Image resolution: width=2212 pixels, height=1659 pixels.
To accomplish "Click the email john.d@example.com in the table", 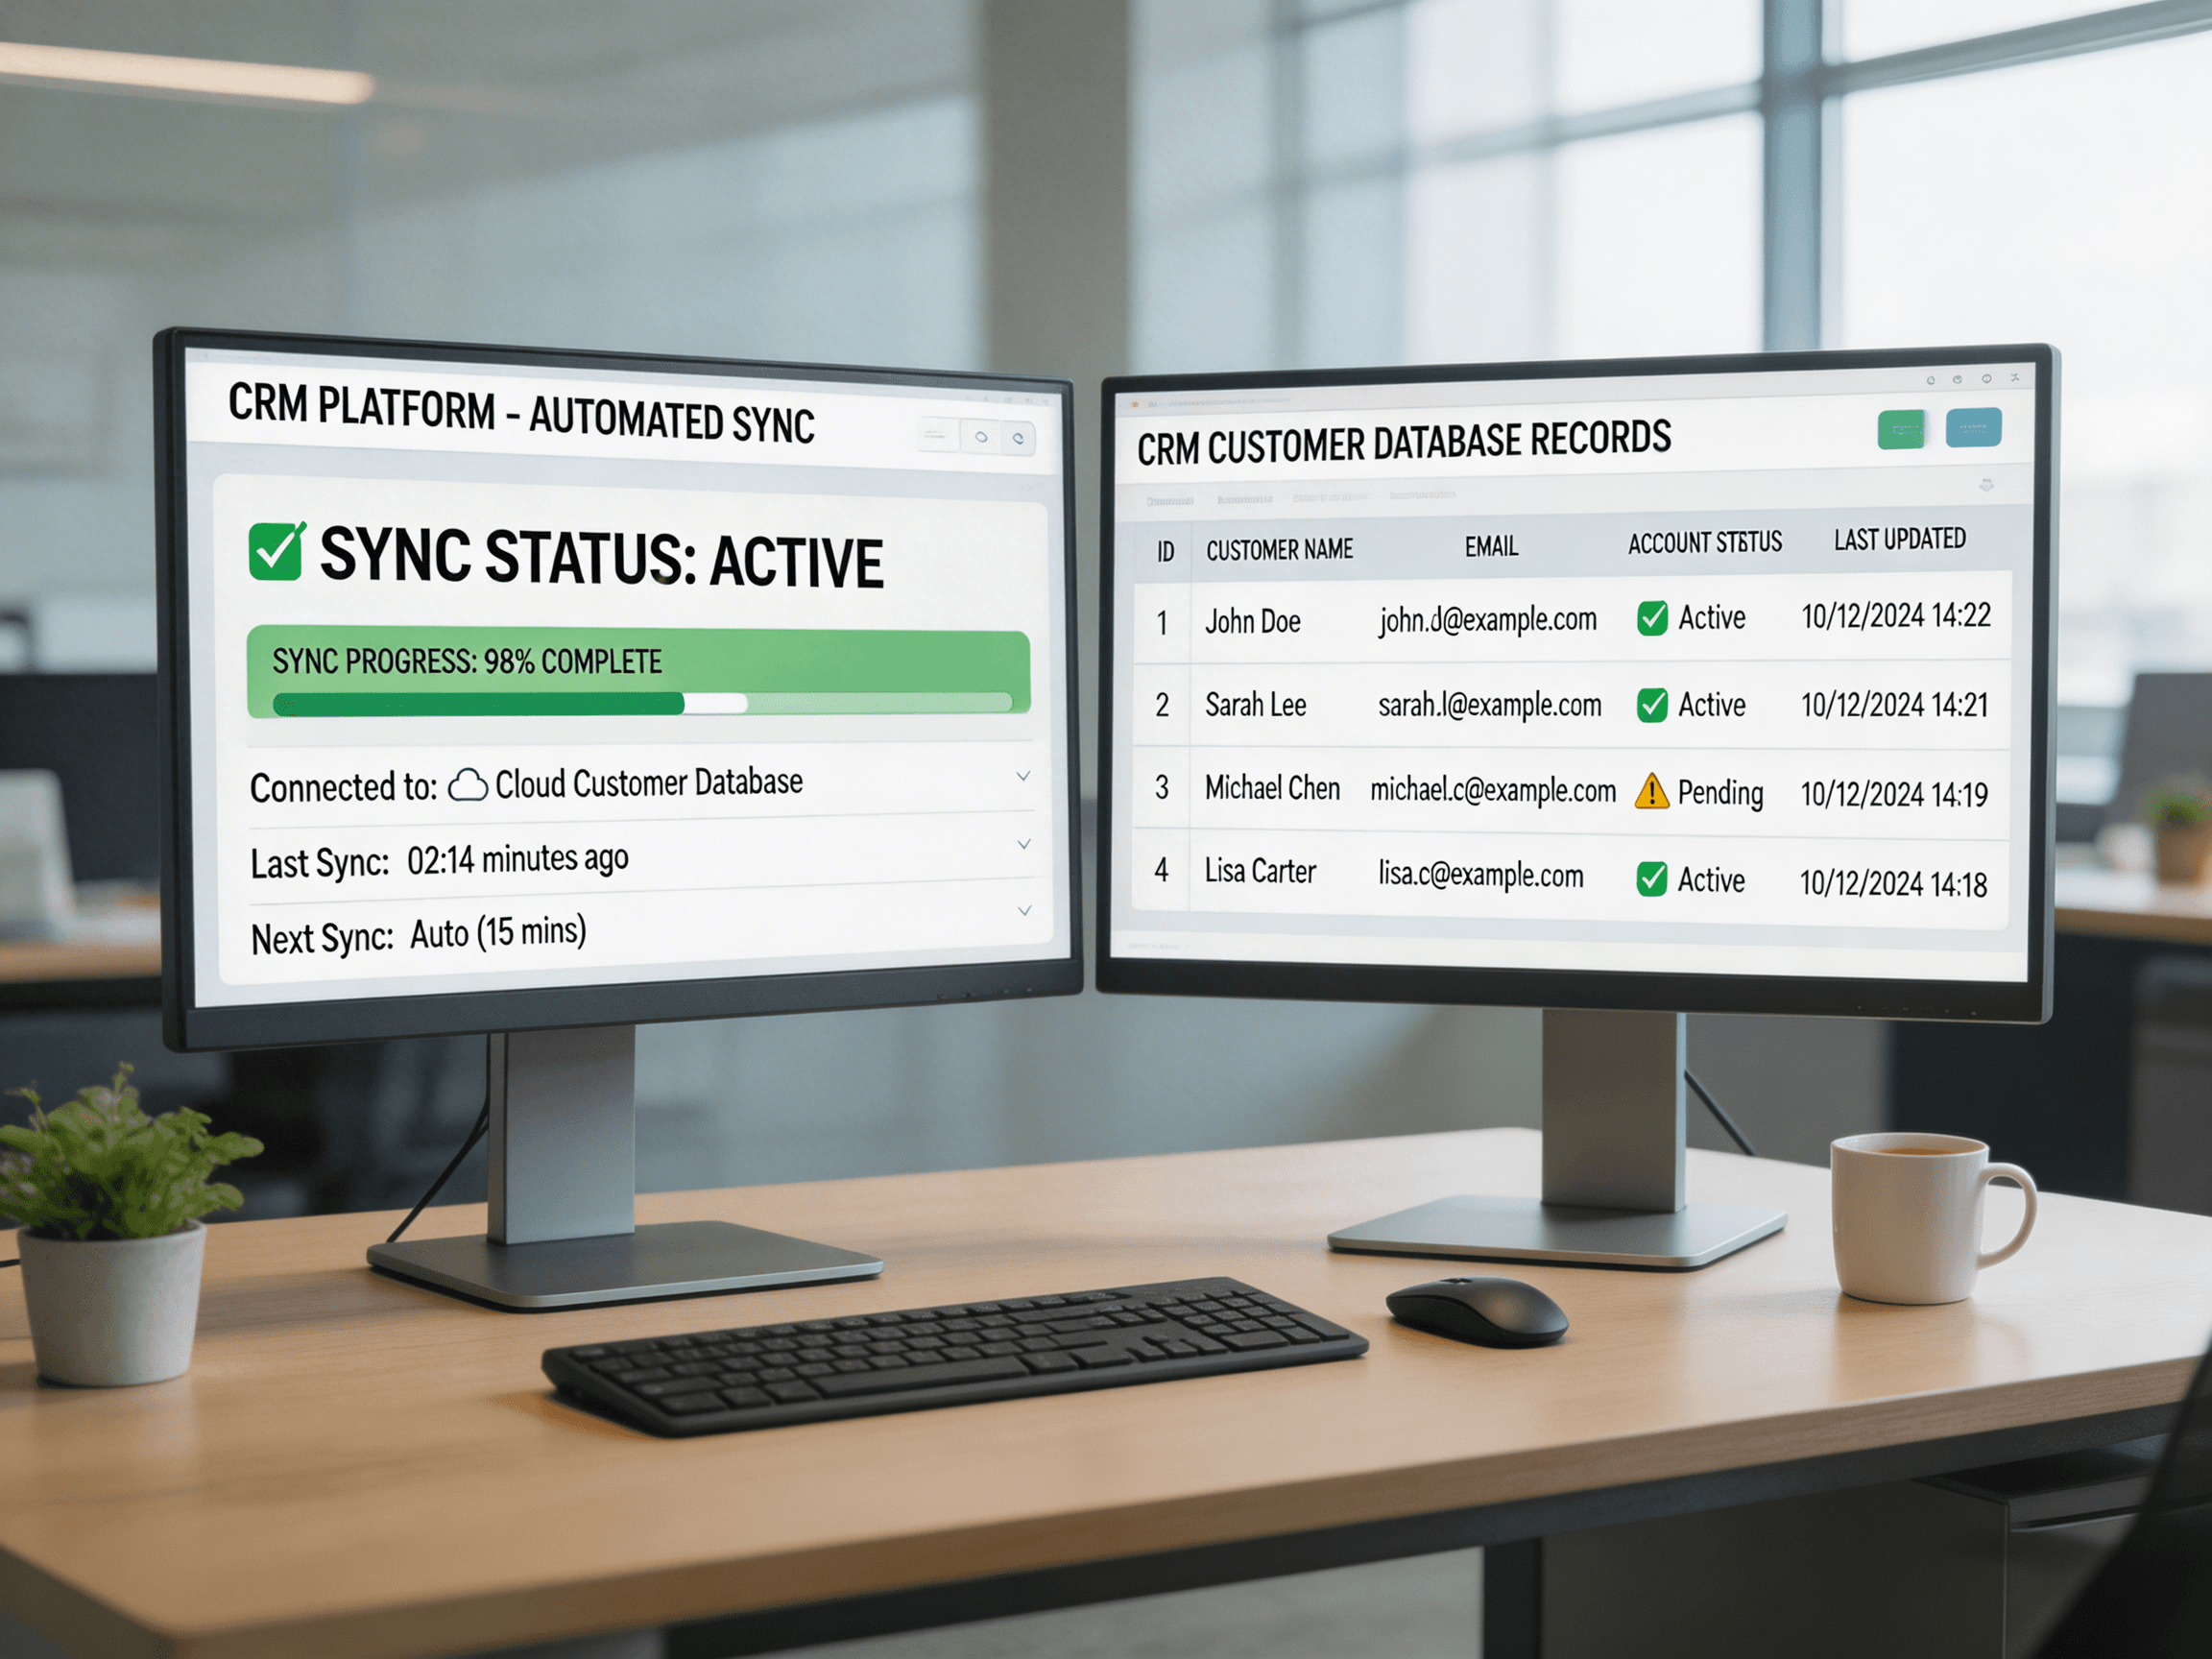I will click(x=1490, y=618).
